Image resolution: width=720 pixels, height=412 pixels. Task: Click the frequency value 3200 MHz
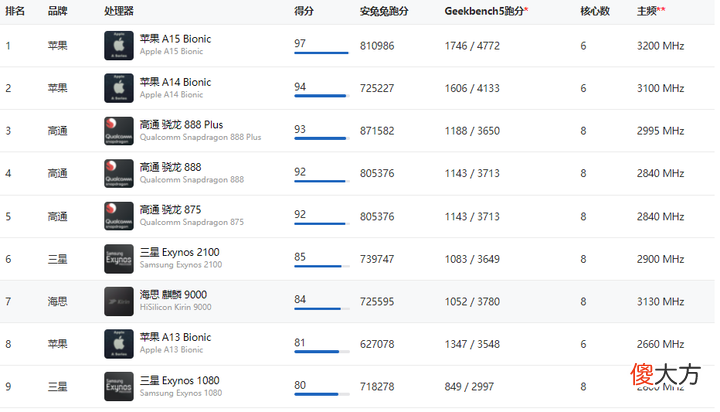click(660, 46)
